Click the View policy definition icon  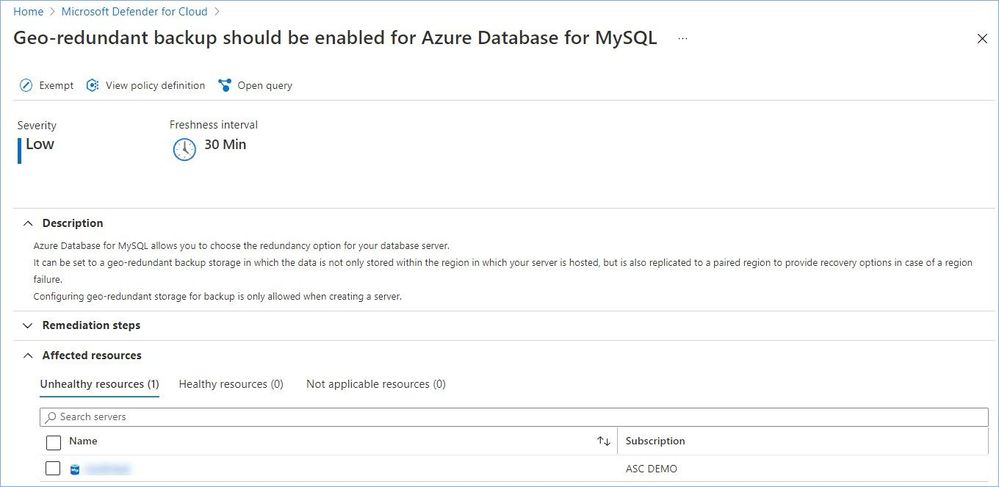click(x=92, y=85)
